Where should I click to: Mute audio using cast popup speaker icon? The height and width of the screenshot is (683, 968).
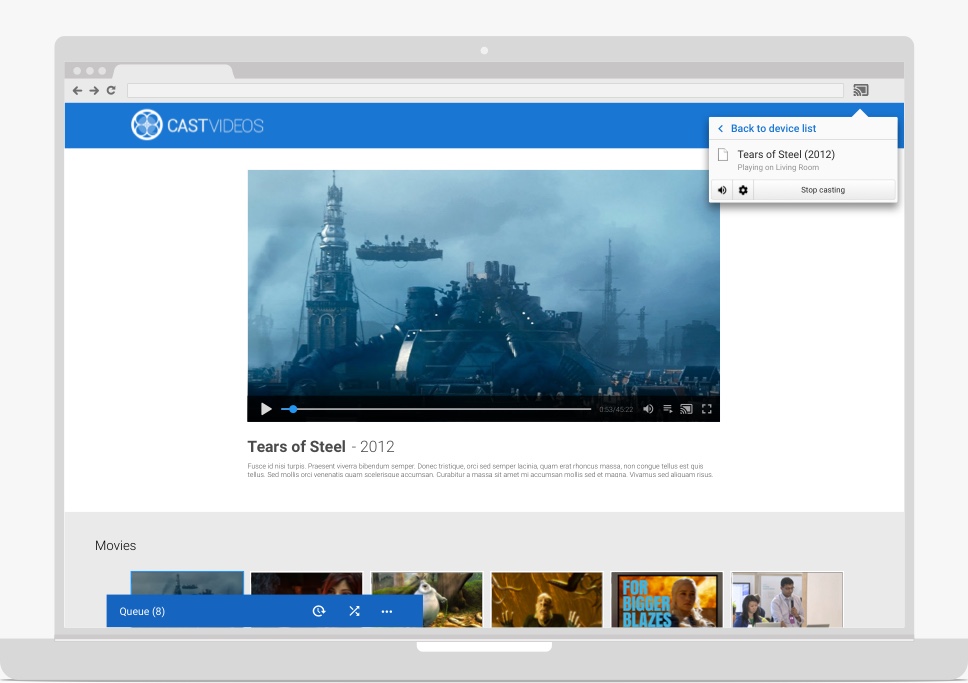[722, 190]
